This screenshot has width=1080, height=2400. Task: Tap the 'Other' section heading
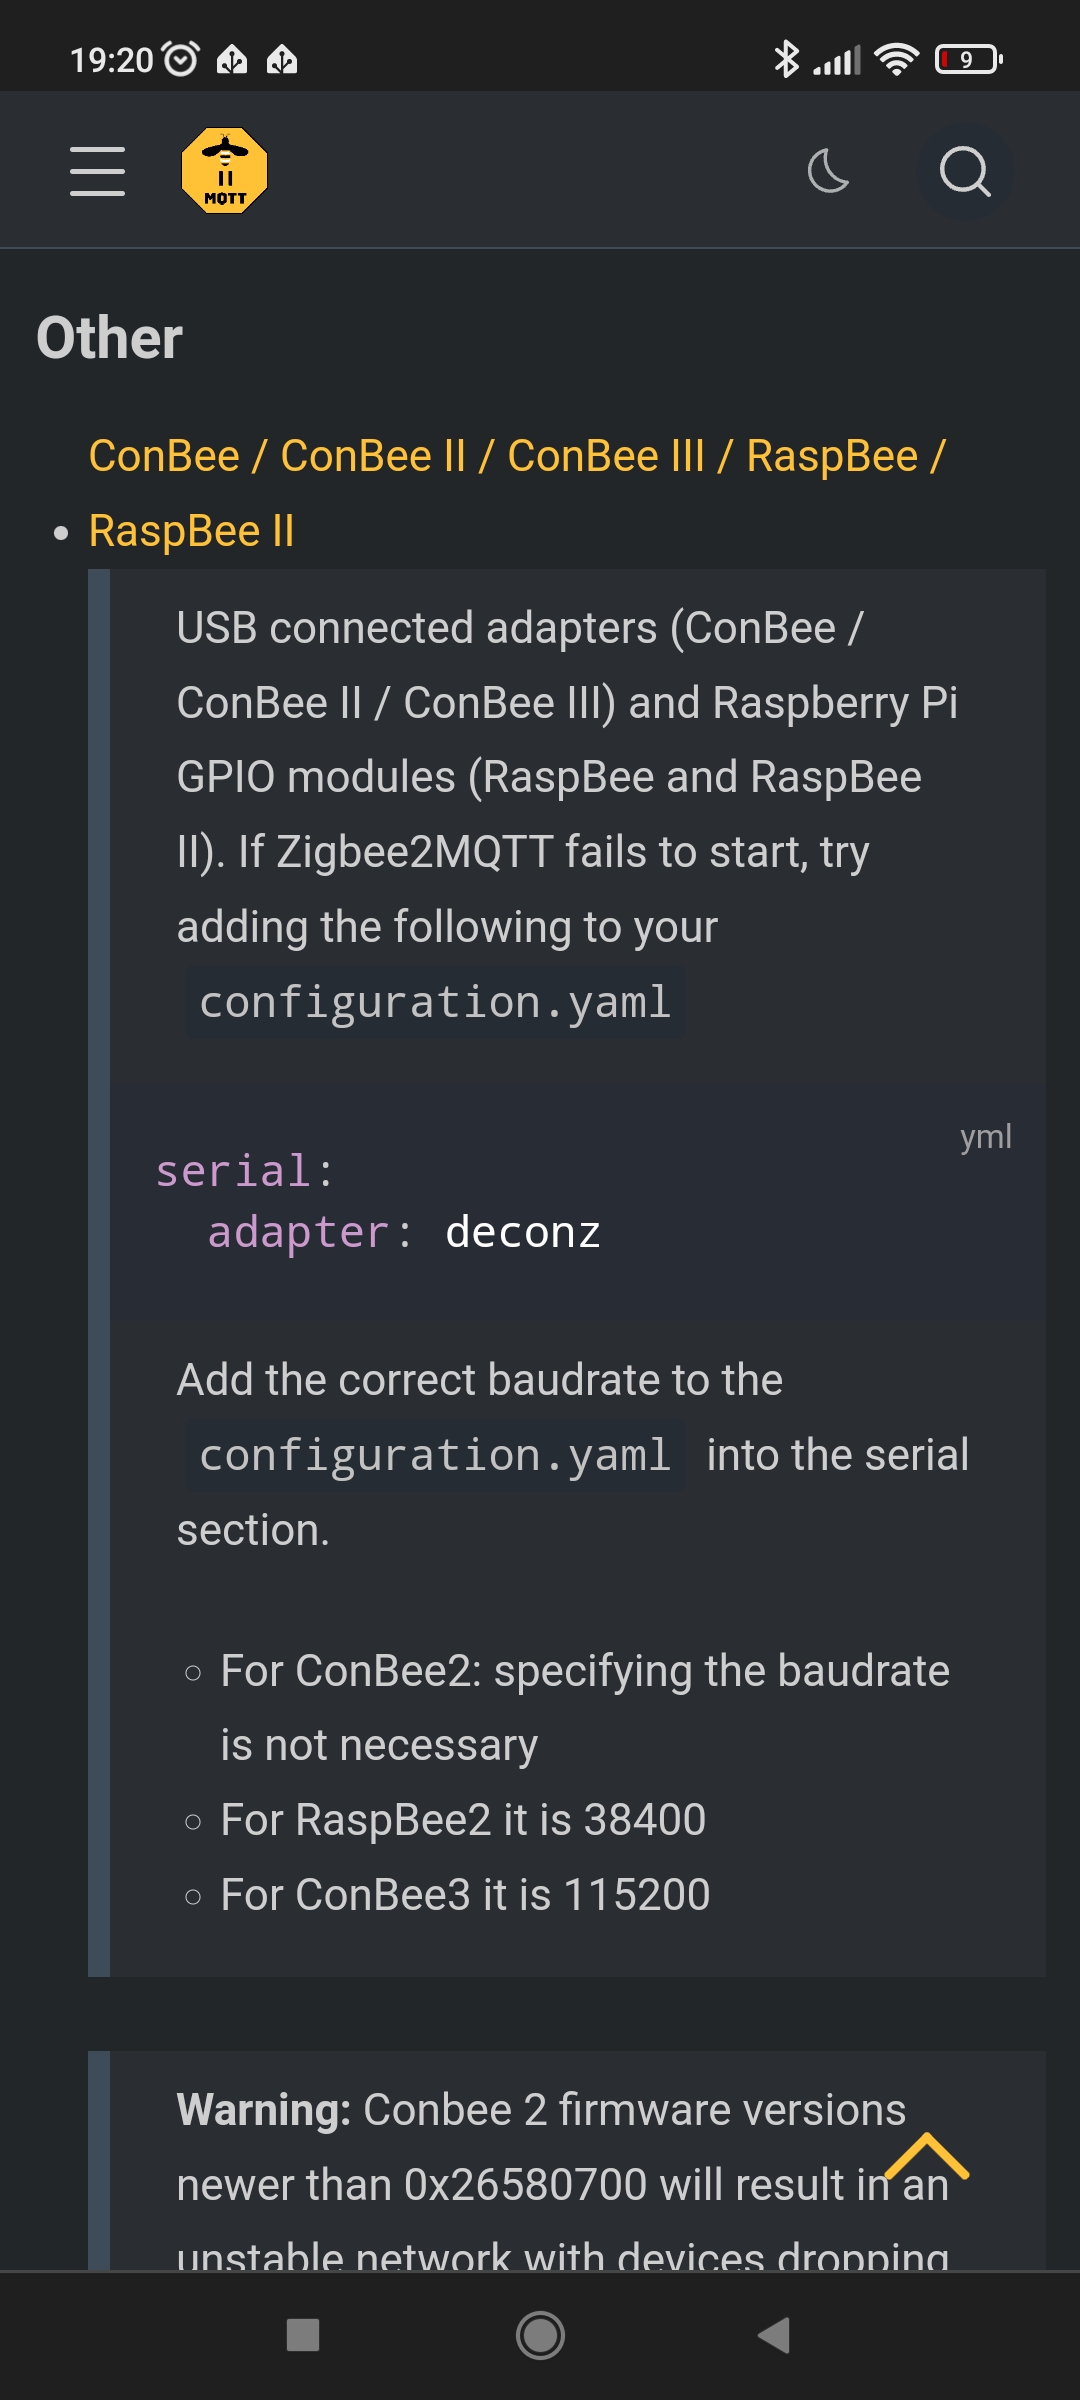pyautogui.click(x=110, y=338)
